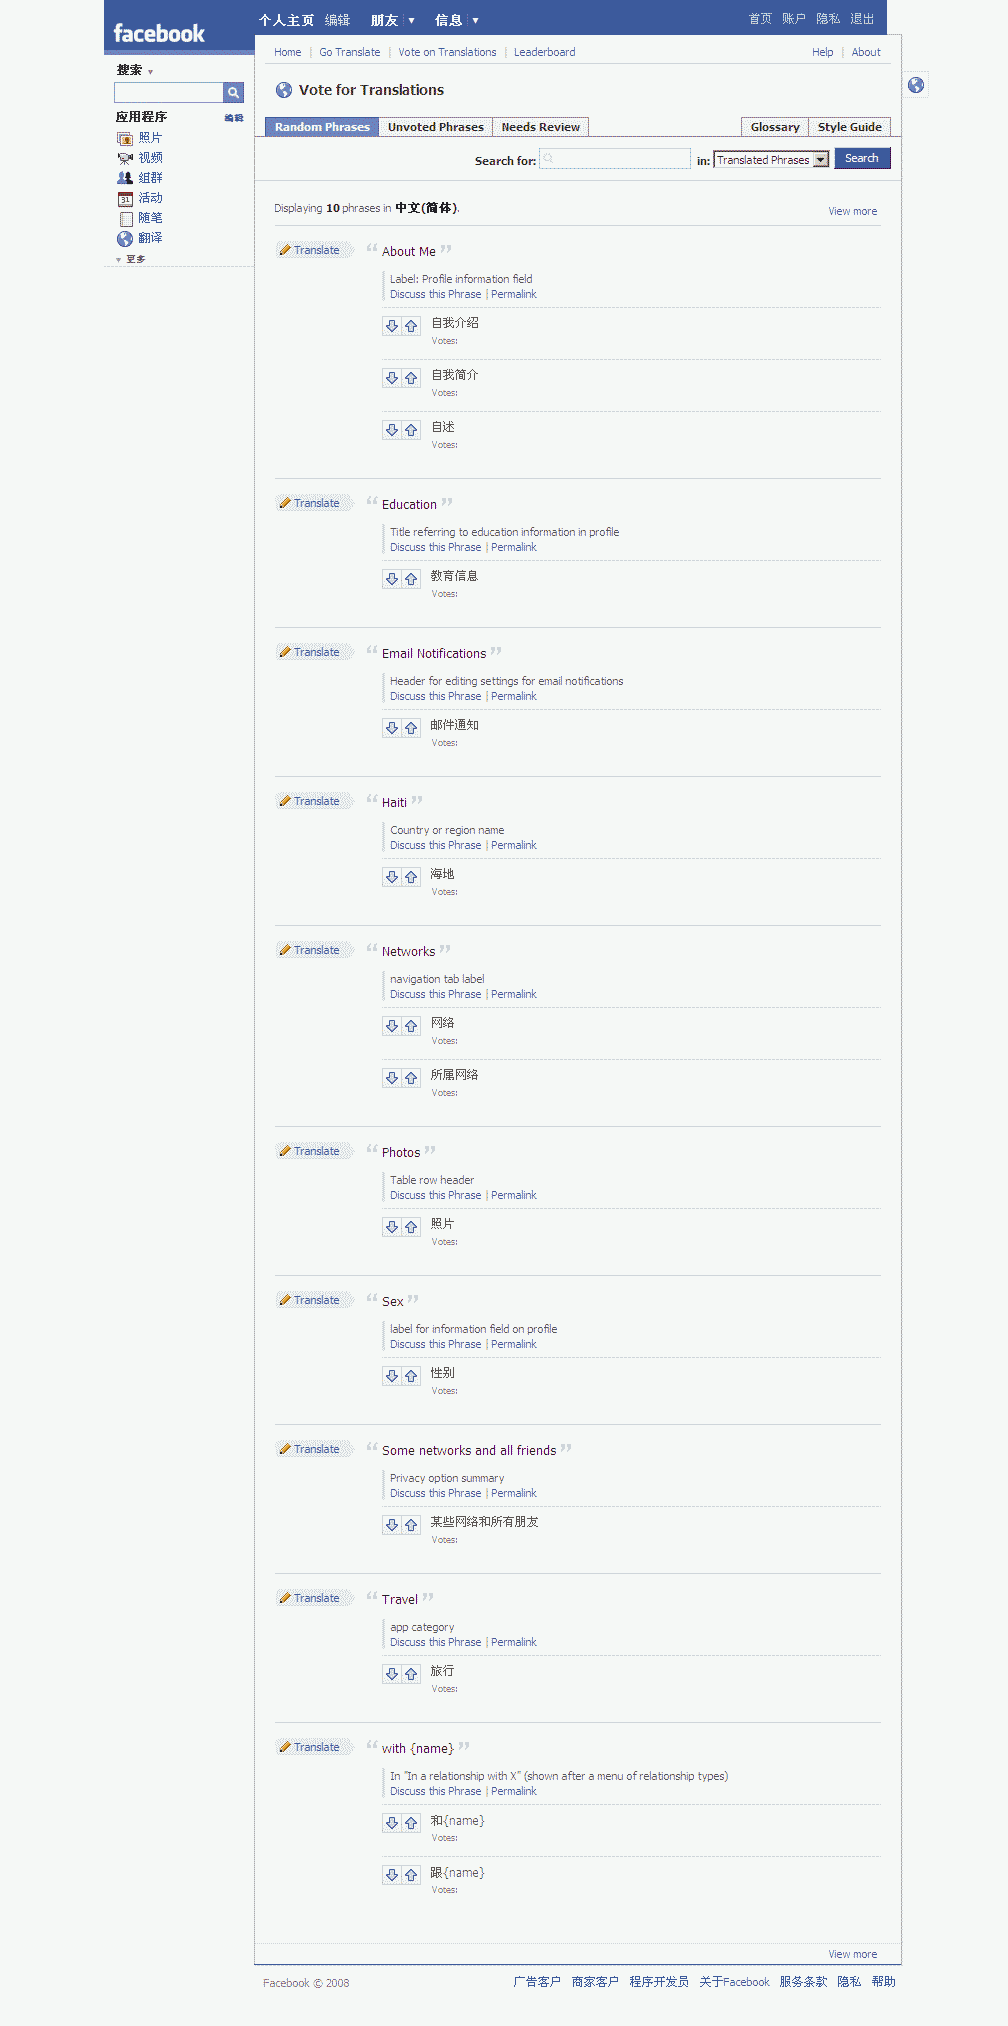Open the 信息 dropdown arrow in top bar
The image size is (1008, 2026).
(475, 20)
